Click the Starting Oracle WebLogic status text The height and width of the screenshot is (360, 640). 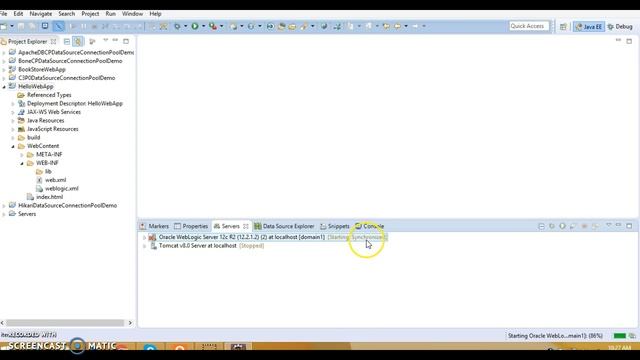pyautogui.click(x=555, y=336)
